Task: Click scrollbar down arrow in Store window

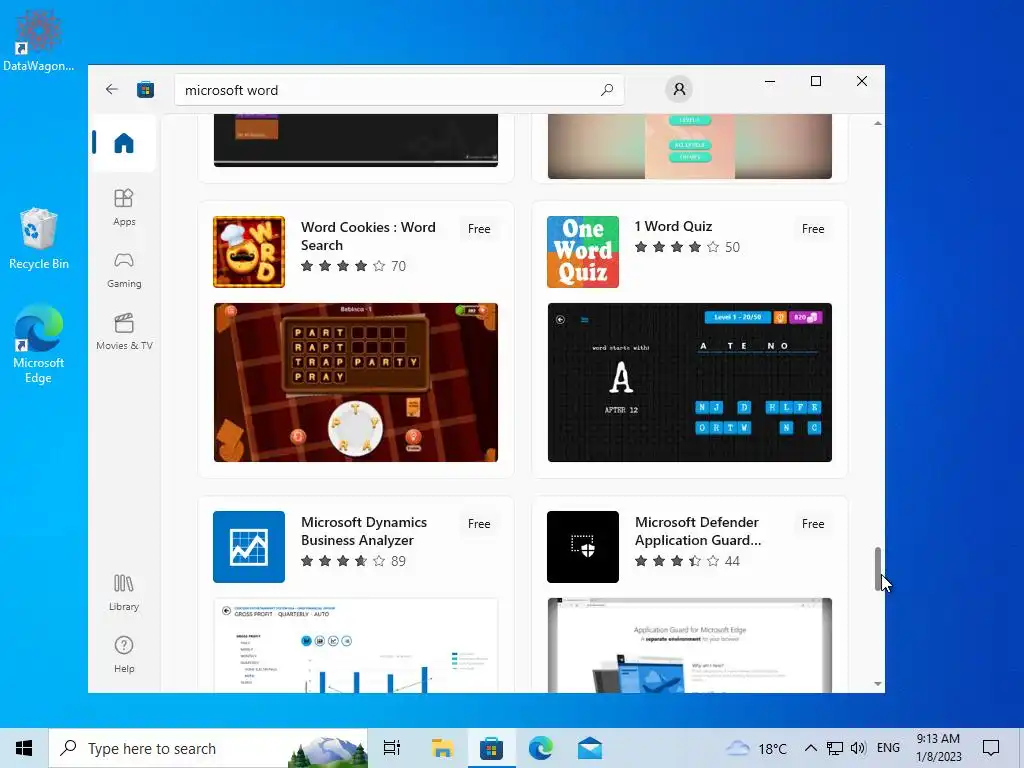Action: (x=878, y=684)
